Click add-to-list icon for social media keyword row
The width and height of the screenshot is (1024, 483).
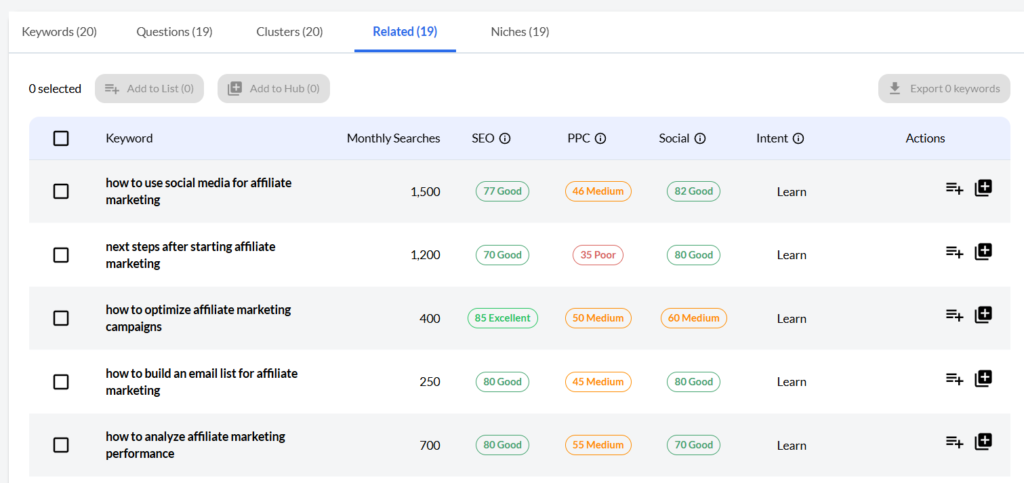point(954,188)
